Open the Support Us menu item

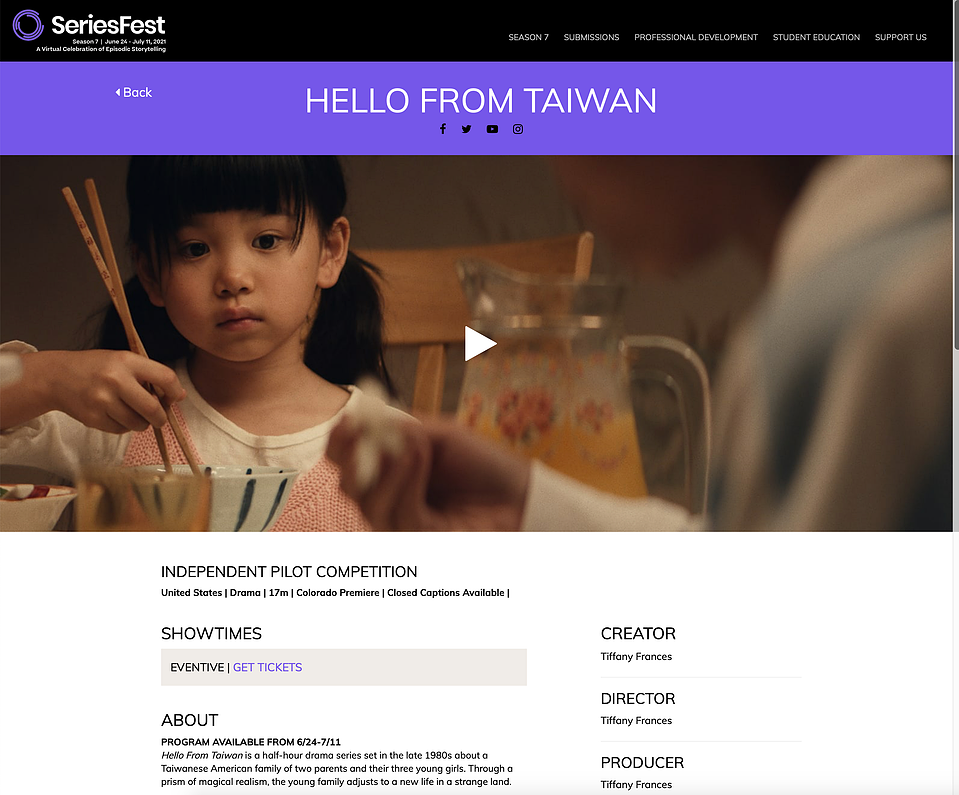click(901, 37)
